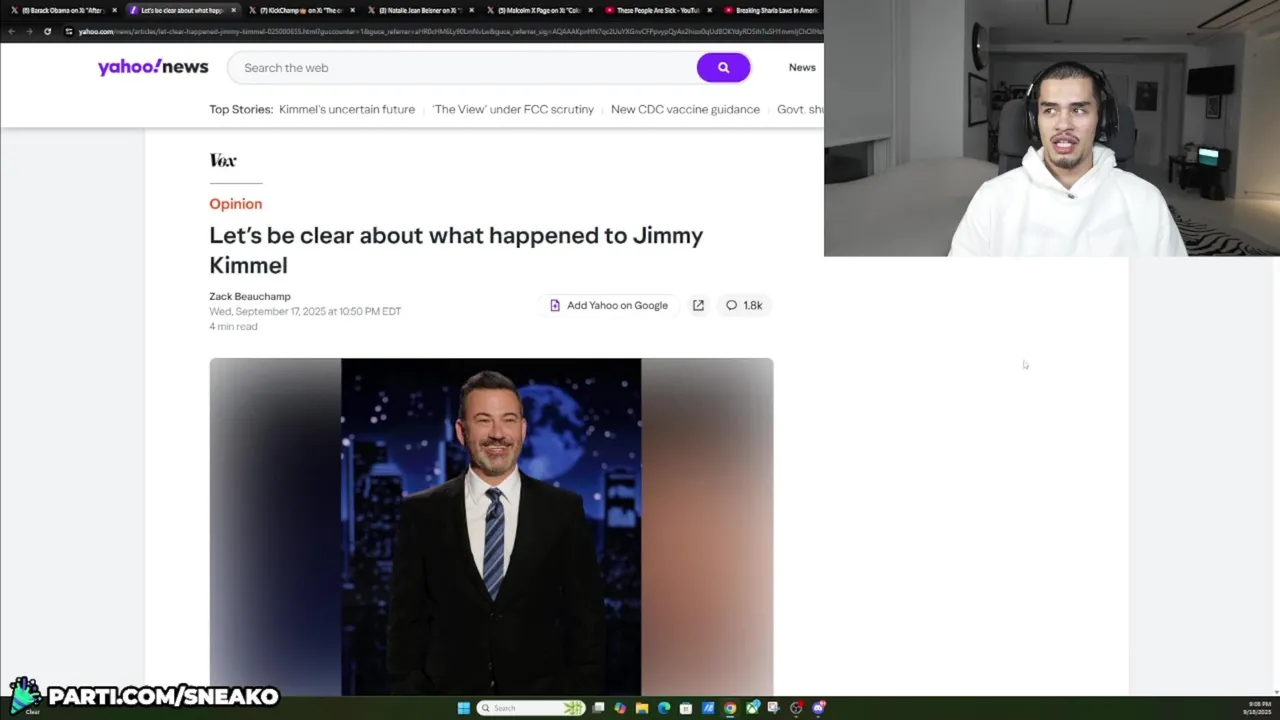Click the Vox publisher logo

(x=223, y=160)
